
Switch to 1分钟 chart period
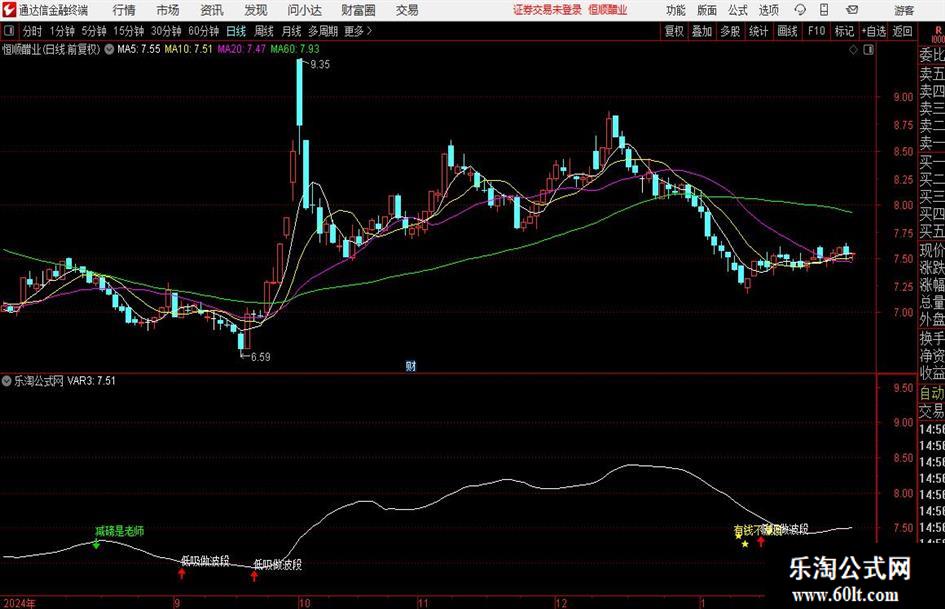click(62, 31)
